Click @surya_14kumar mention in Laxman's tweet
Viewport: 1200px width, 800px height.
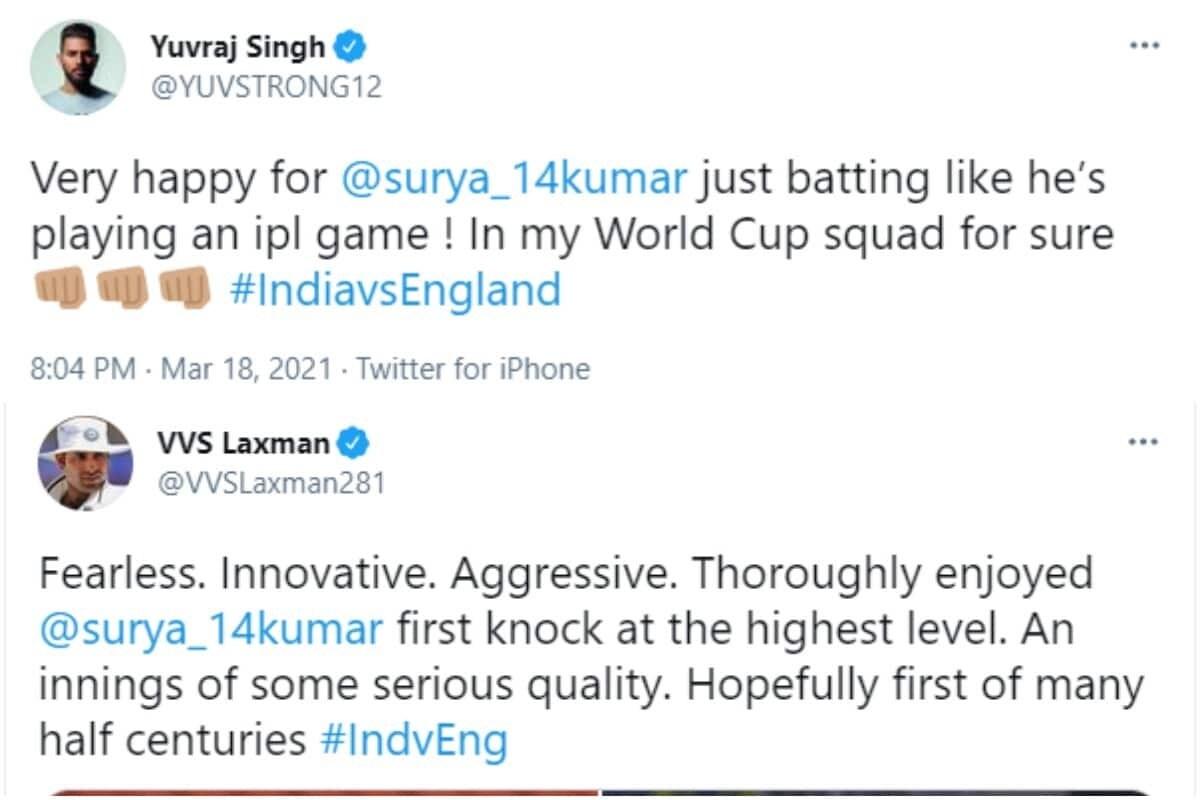(x=210, y=629)
